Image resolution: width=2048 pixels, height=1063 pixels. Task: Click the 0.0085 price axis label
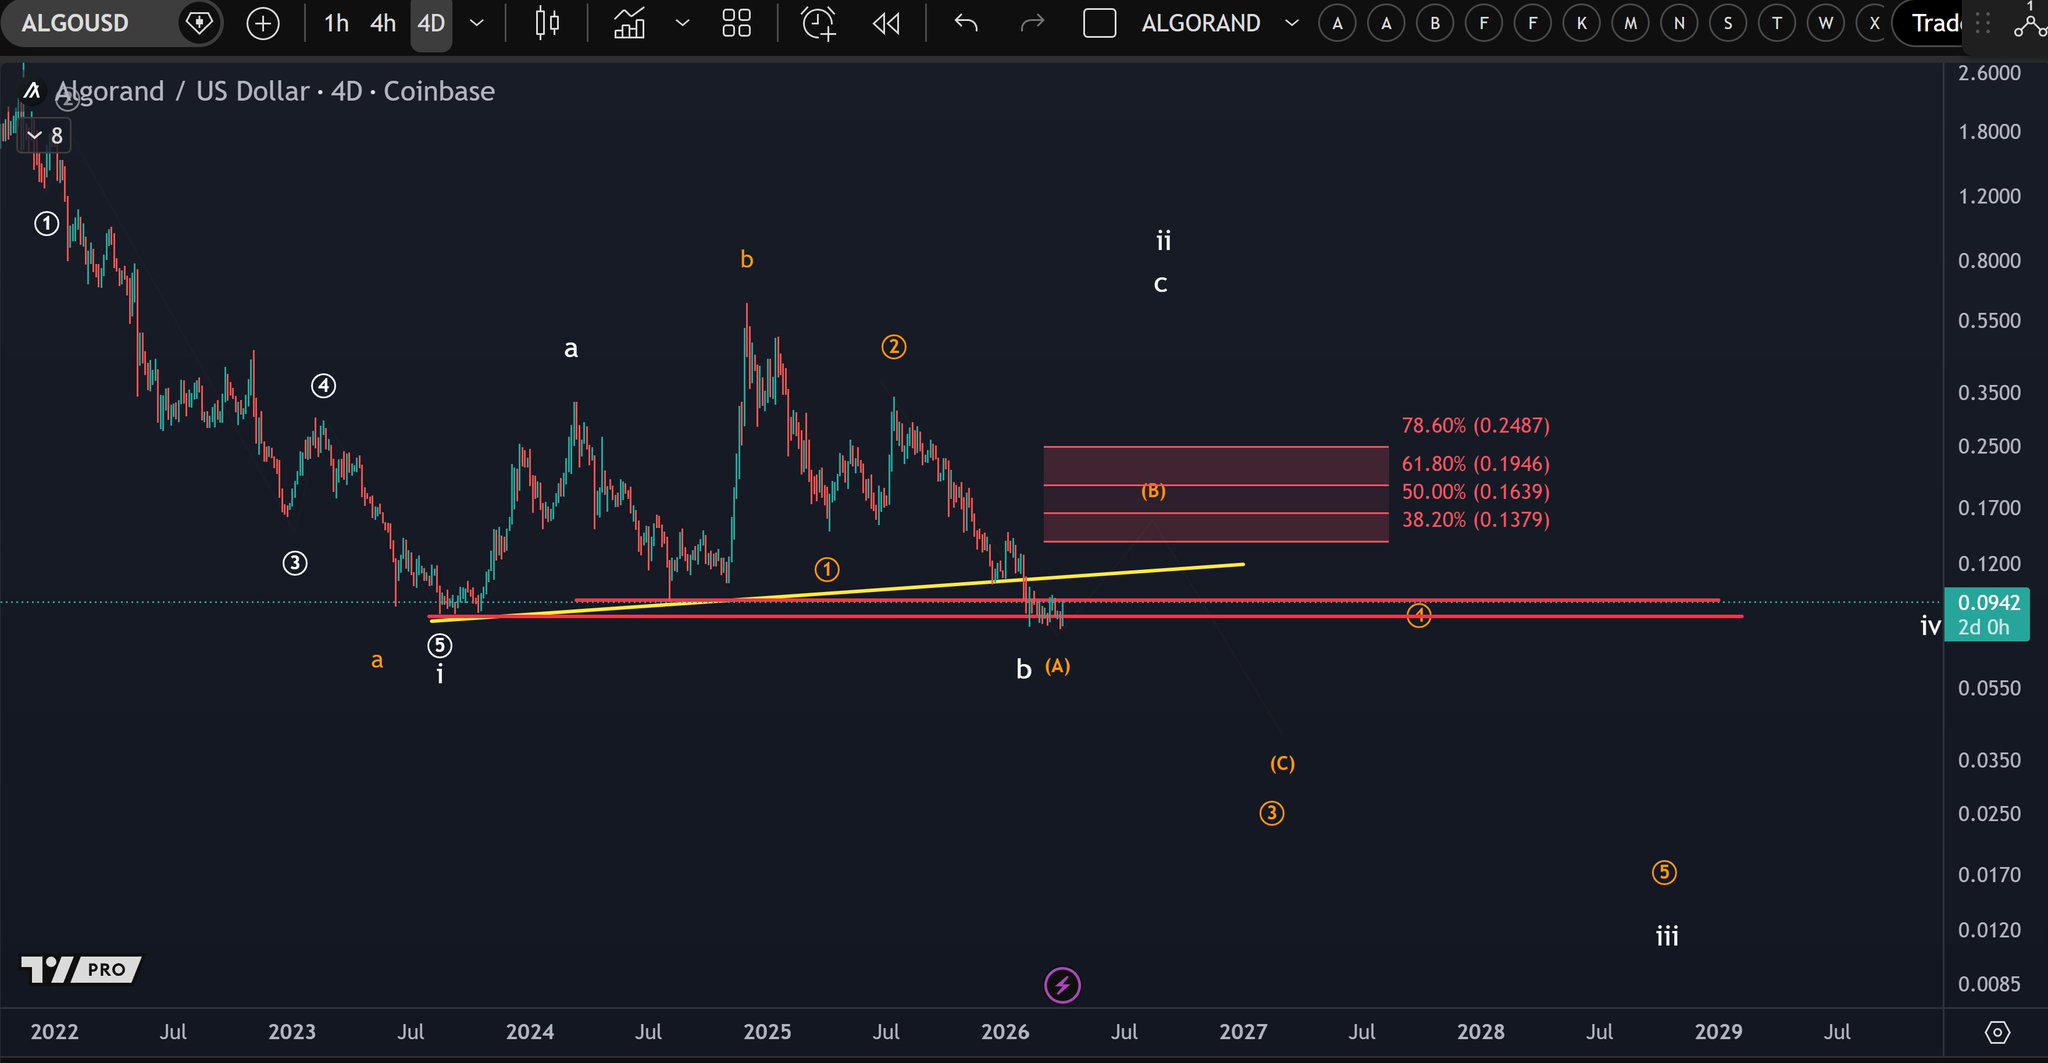tap(1989, 984)
